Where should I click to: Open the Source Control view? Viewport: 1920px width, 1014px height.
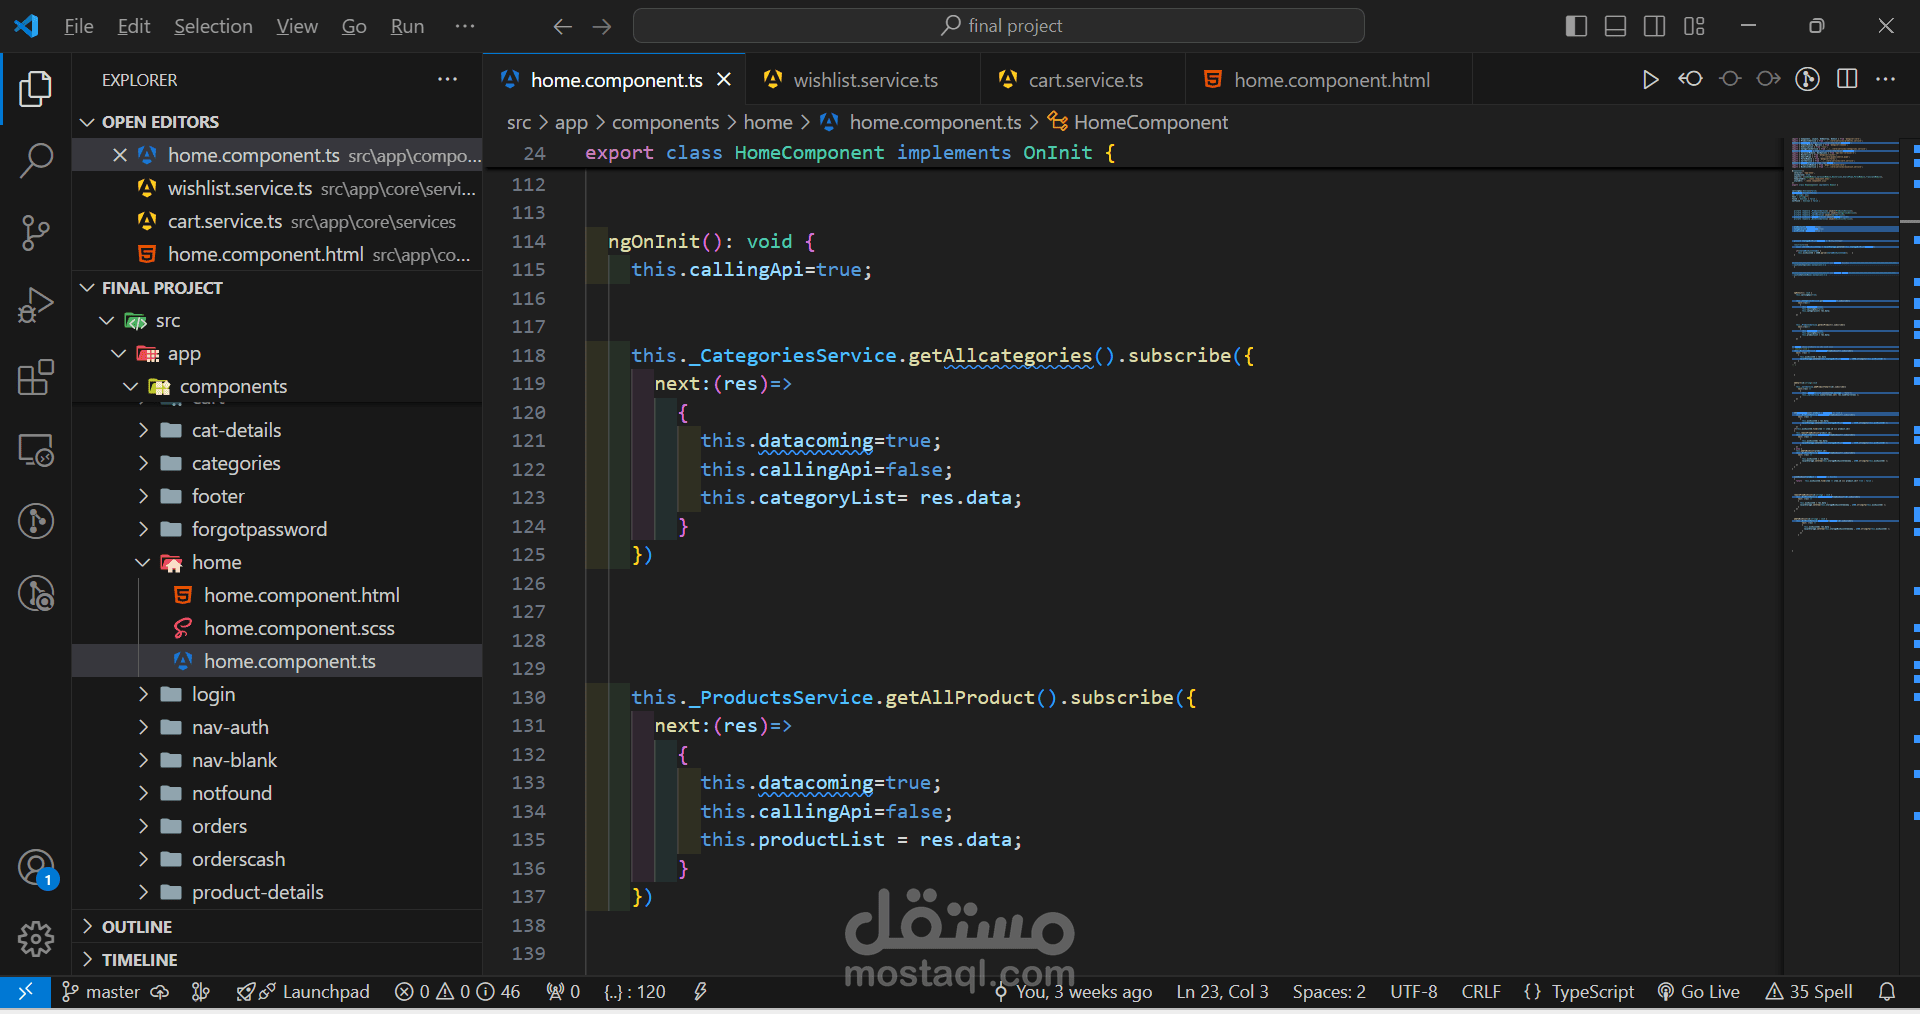36,233
